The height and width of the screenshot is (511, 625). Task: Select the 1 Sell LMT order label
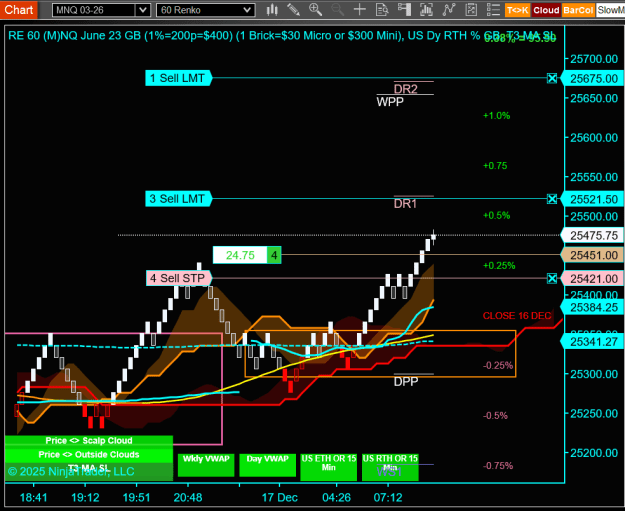pyautogui.click(x=178, y=78)
